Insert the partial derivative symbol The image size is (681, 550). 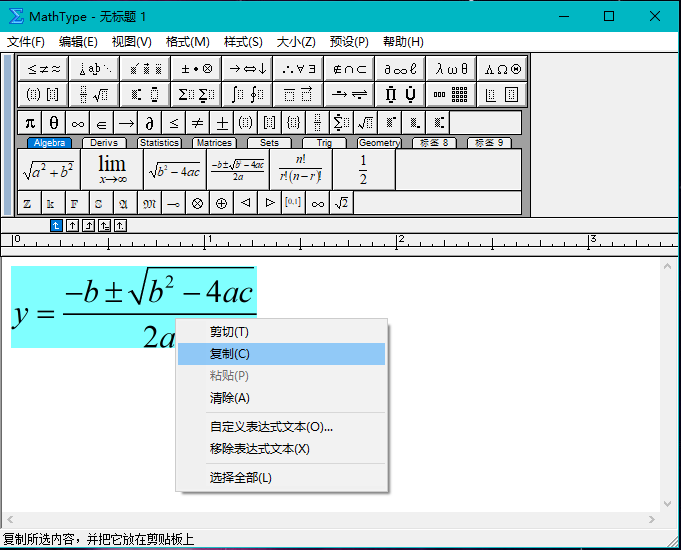point(149,123)
